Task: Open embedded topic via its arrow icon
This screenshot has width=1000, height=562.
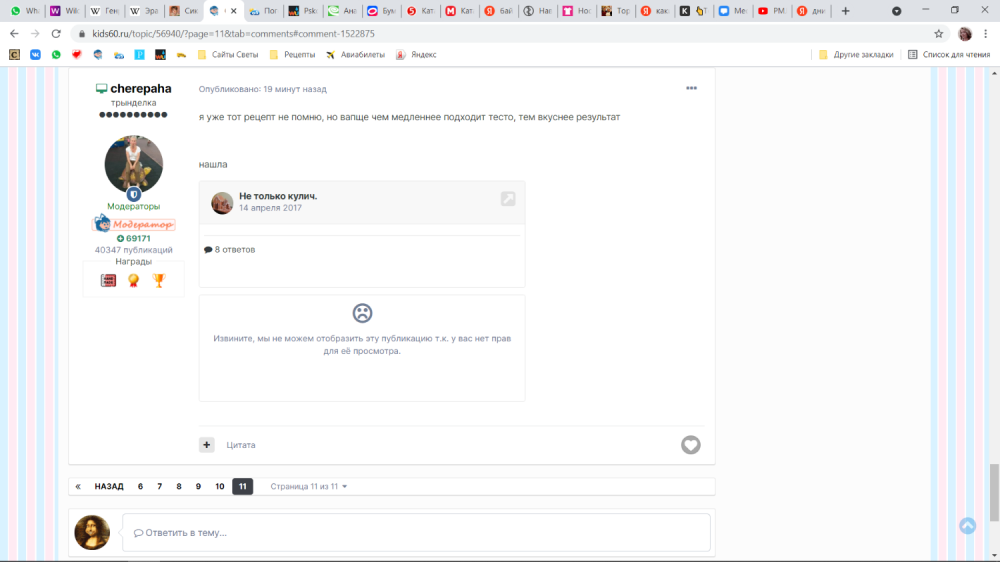Action: tap(508, 199)
